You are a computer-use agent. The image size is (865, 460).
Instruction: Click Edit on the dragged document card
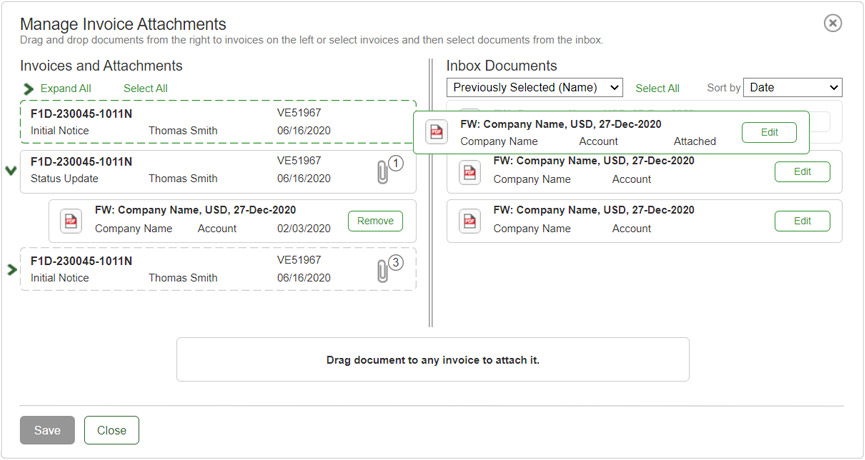point(769,132)
